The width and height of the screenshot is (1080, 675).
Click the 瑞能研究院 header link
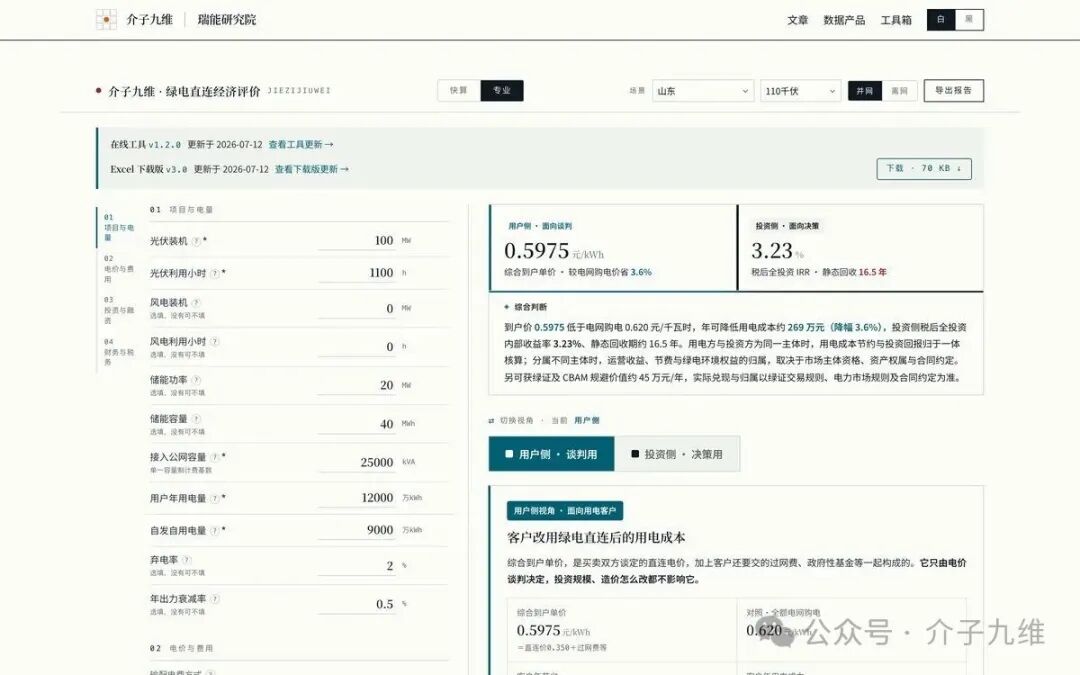pyautogui.click(x=227, y=19)
